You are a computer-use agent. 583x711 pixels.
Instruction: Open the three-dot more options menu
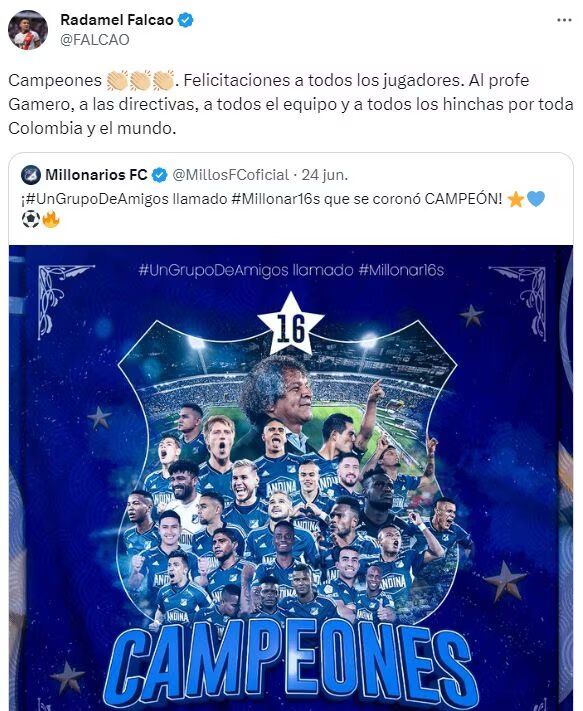tap(564, 20)
